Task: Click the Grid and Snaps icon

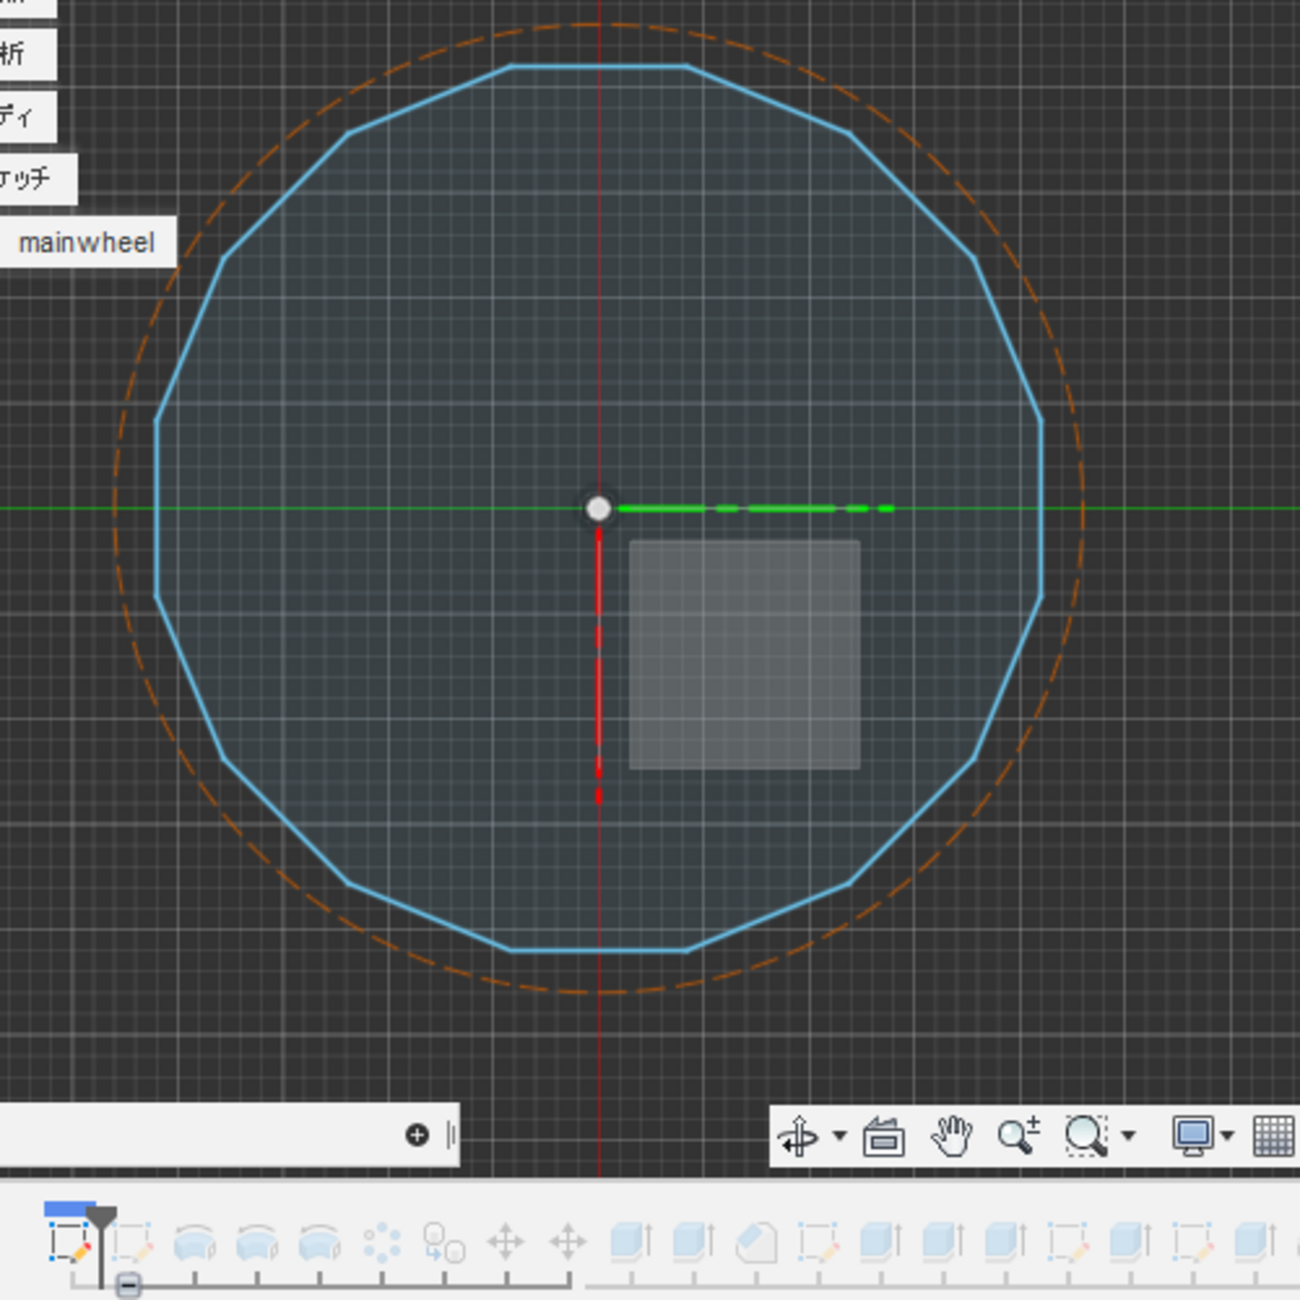Action: click(x=1273, y=1136)
